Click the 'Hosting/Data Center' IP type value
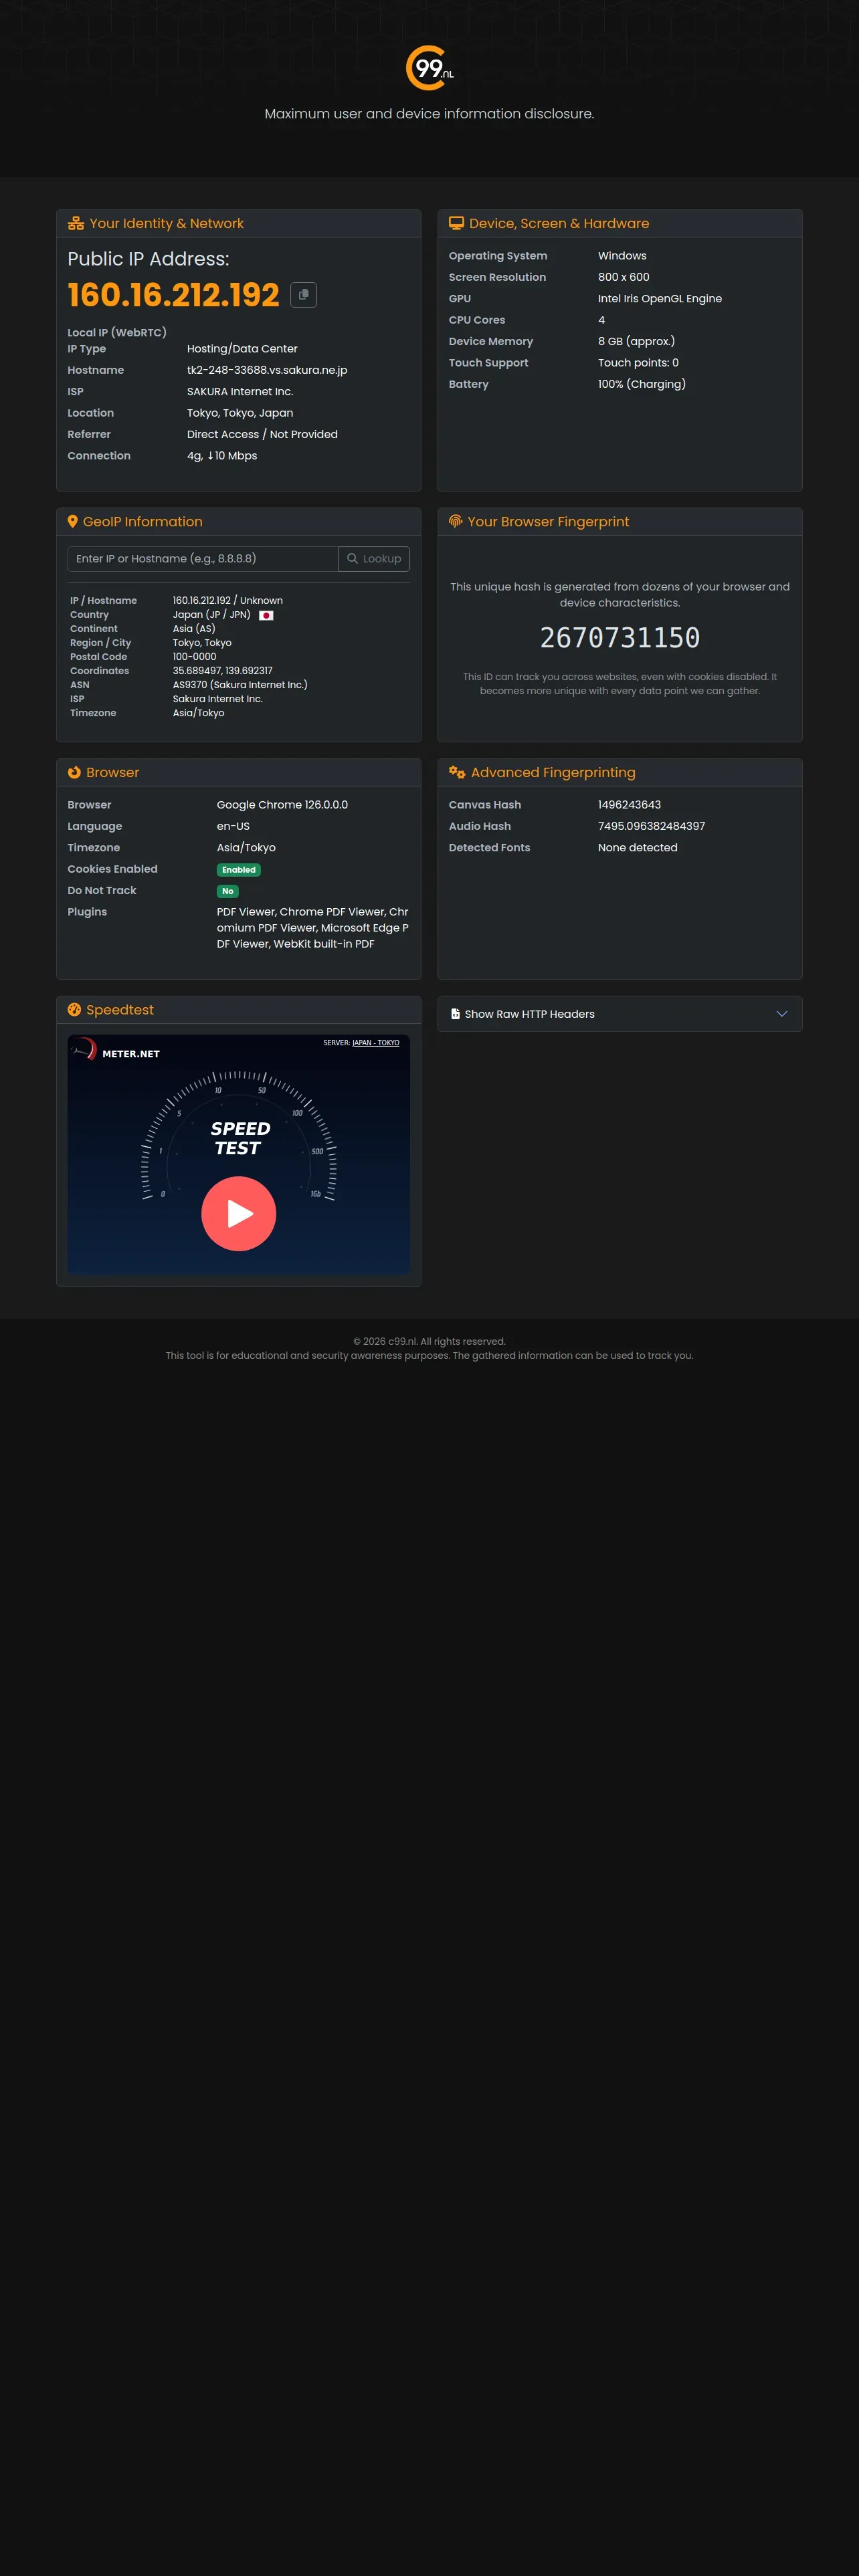 [x=242, y=349]
